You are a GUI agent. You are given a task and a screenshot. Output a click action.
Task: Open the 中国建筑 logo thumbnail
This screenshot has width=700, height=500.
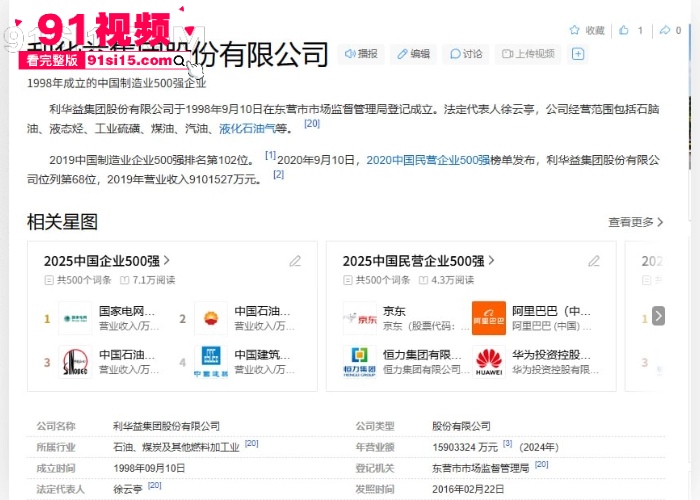click(211, 362)
